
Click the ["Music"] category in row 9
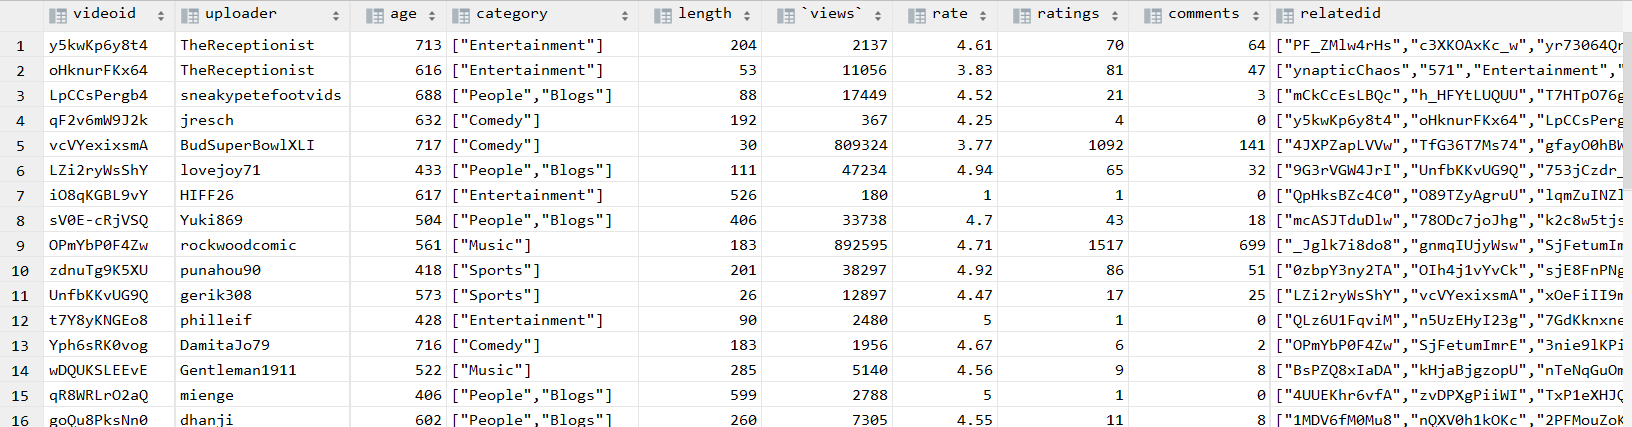pos(491,245)
